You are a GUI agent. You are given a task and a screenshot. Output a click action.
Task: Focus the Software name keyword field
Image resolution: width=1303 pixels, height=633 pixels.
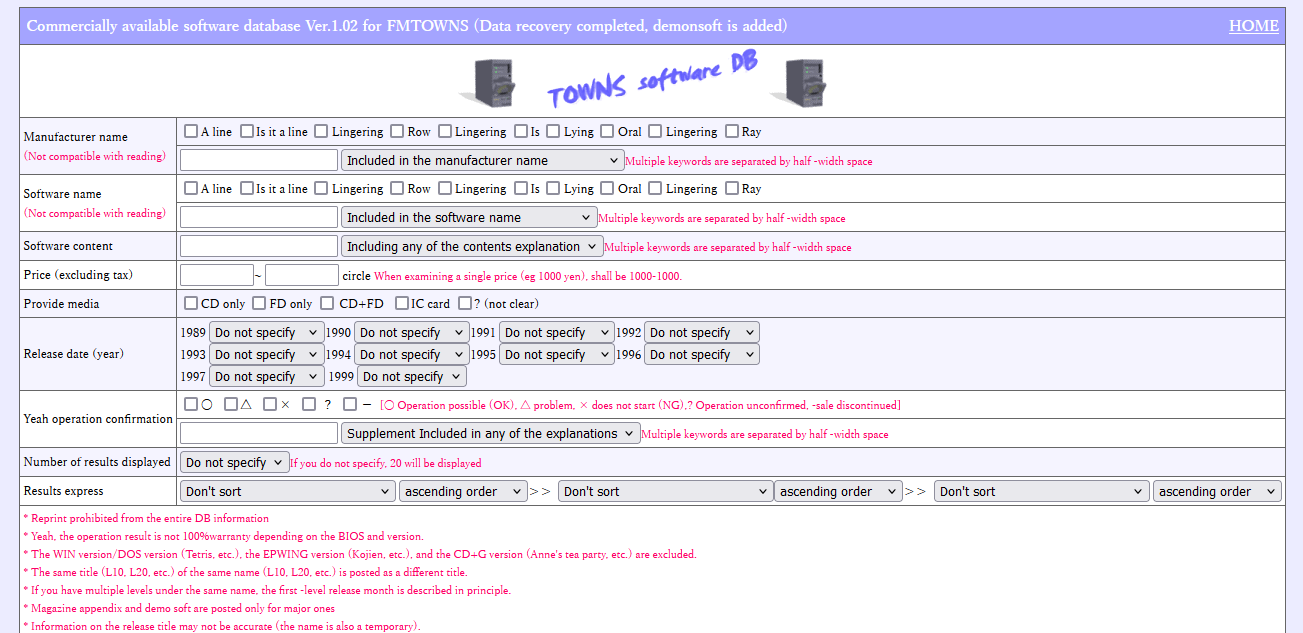pyautogui.click(x=259, y=217)
